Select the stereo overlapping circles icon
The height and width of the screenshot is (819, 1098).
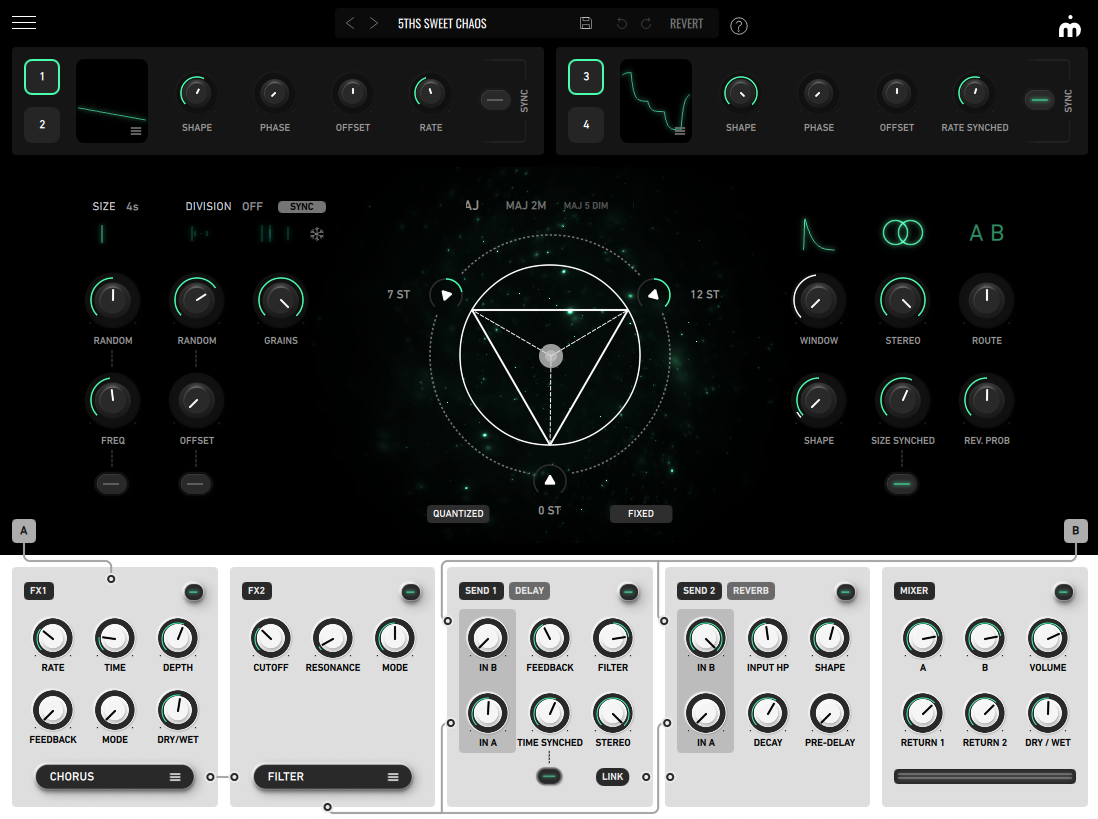pos(903,233)
